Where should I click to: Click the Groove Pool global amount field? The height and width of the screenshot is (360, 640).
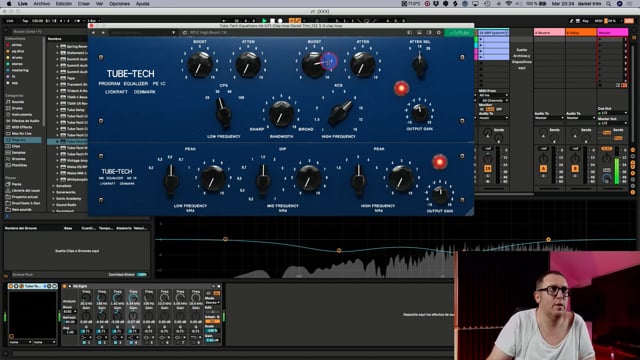141,274
